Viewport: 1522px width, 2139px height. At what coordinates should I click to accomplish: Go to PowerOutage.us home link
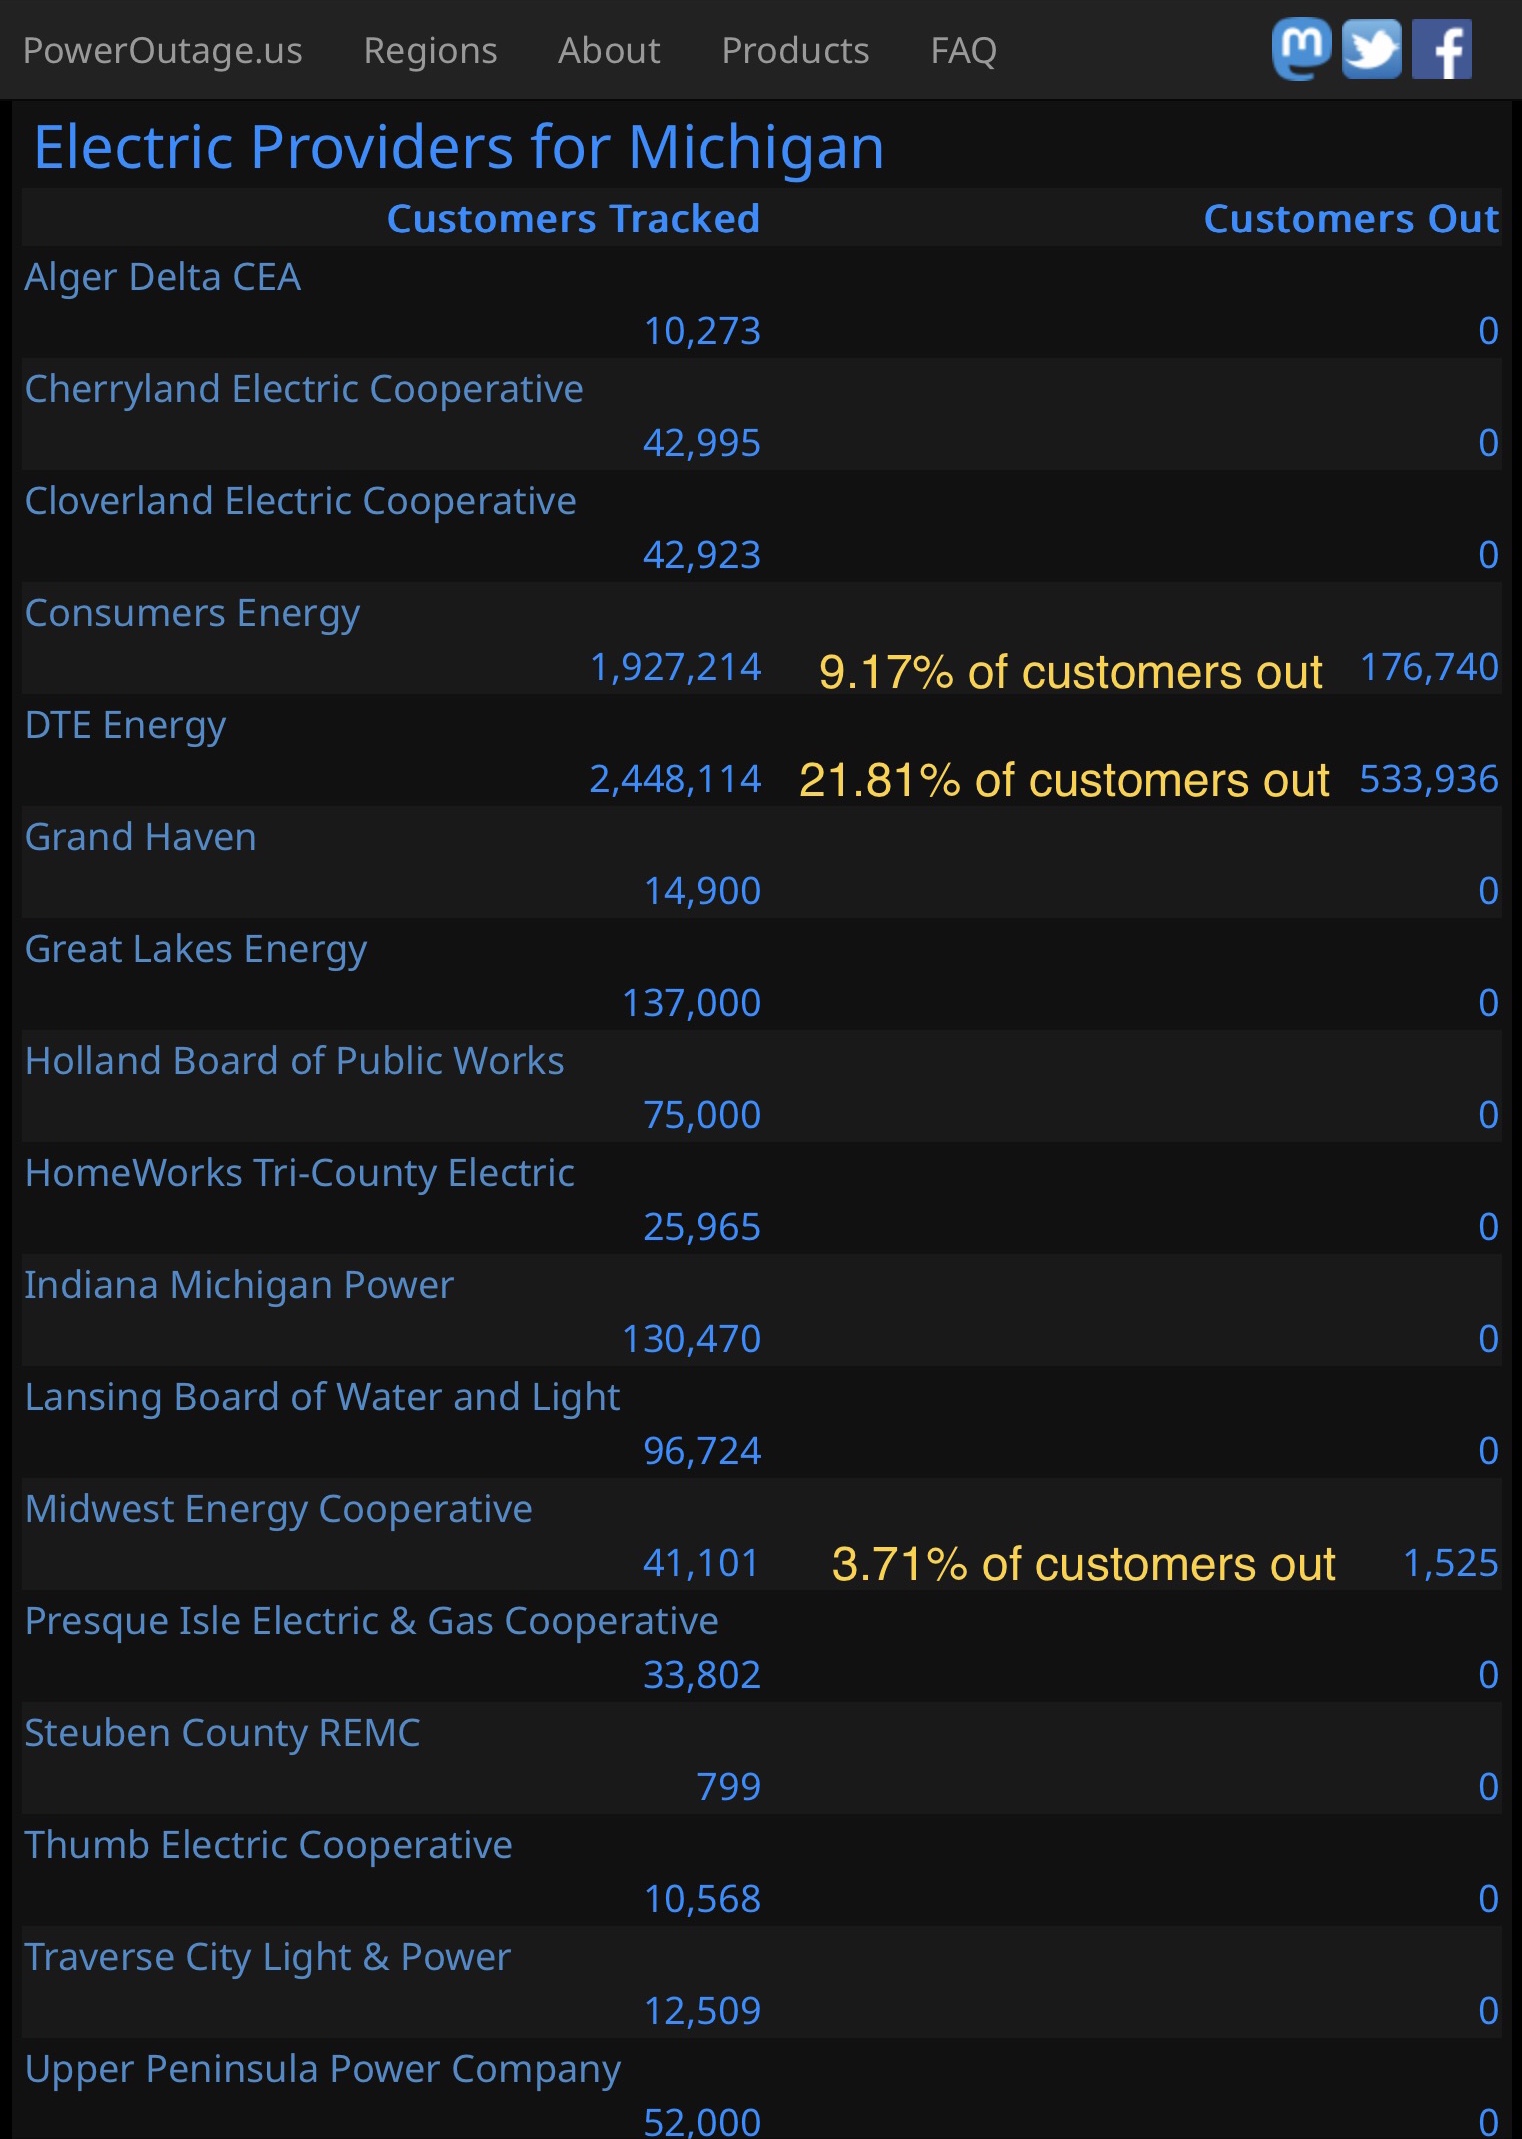coord(162,51)
